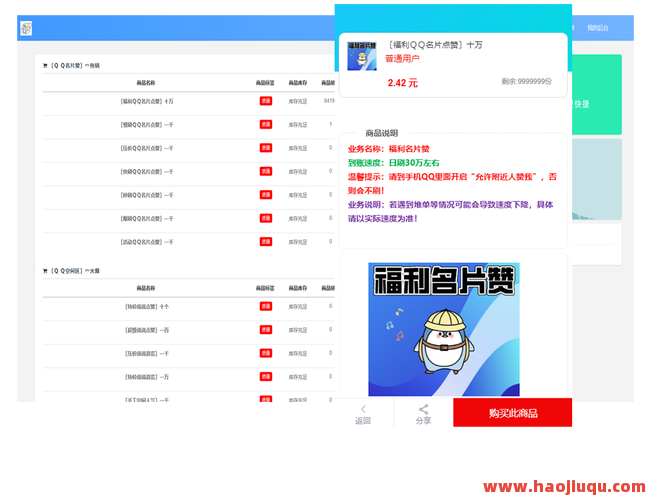Viewport: 651px width, 500px height.
Task: Open the large 福利名片赞 penguin image
Action: pyautogui.click(x=444, y=329)
